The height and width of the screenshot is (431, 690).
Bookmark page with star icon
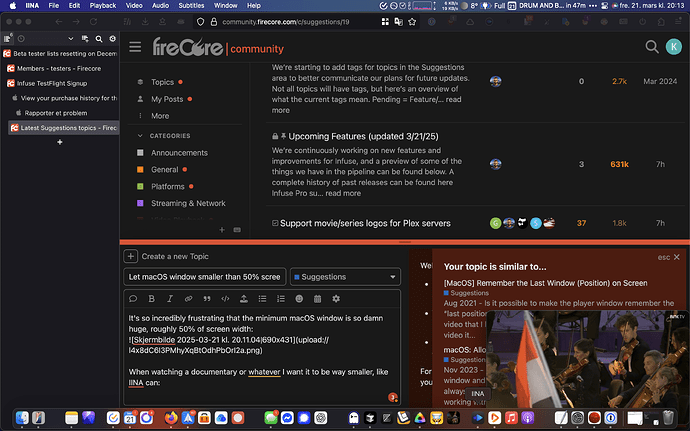[x=412, y=22]
